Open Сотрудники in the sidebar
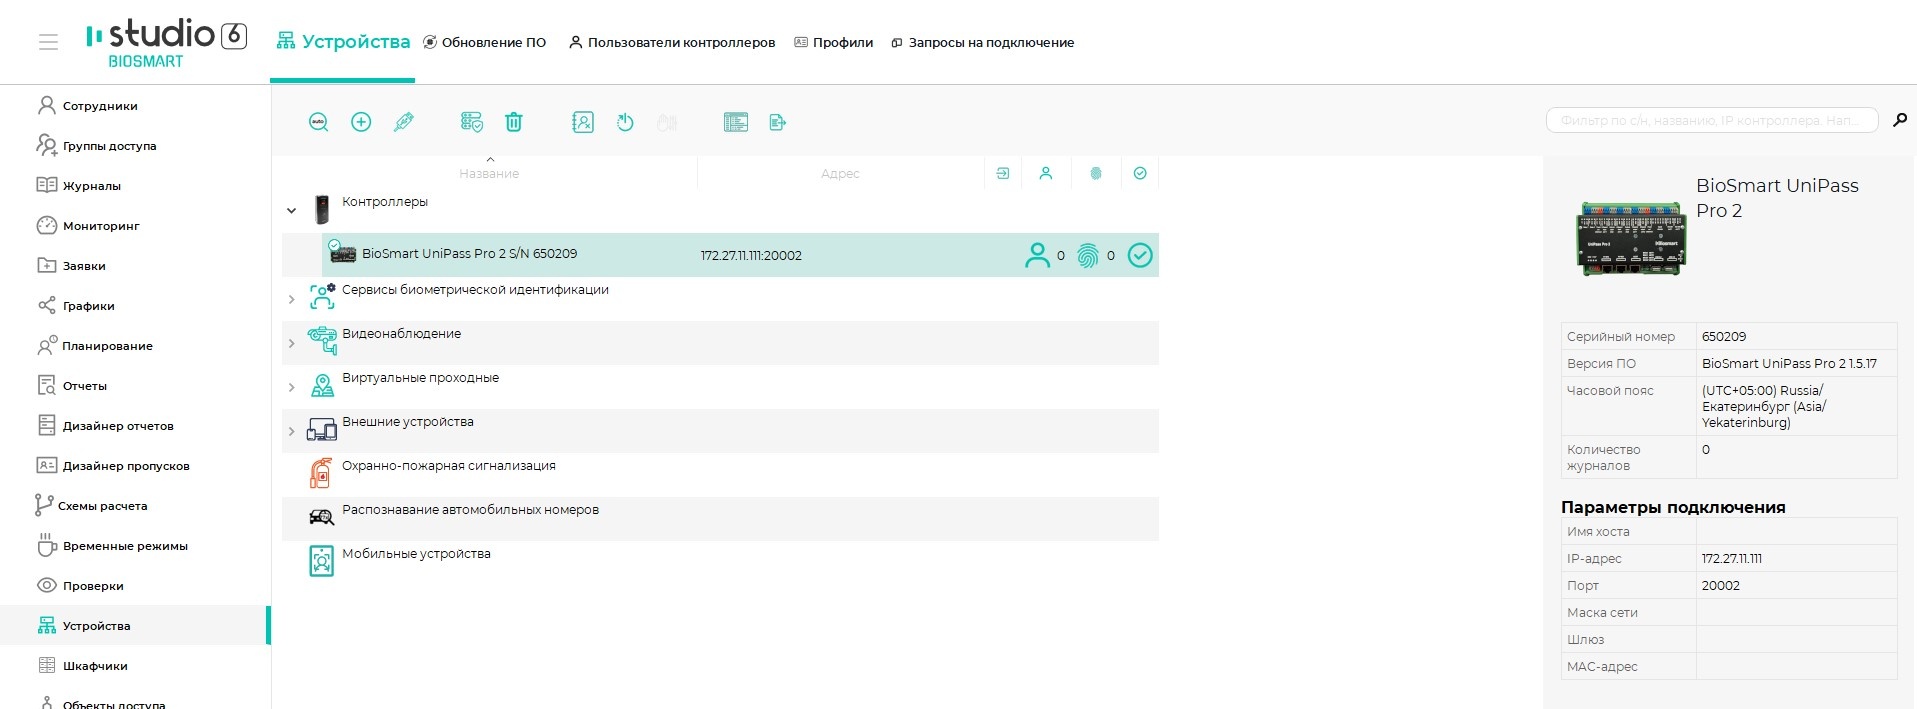 [x=135, y=105]
